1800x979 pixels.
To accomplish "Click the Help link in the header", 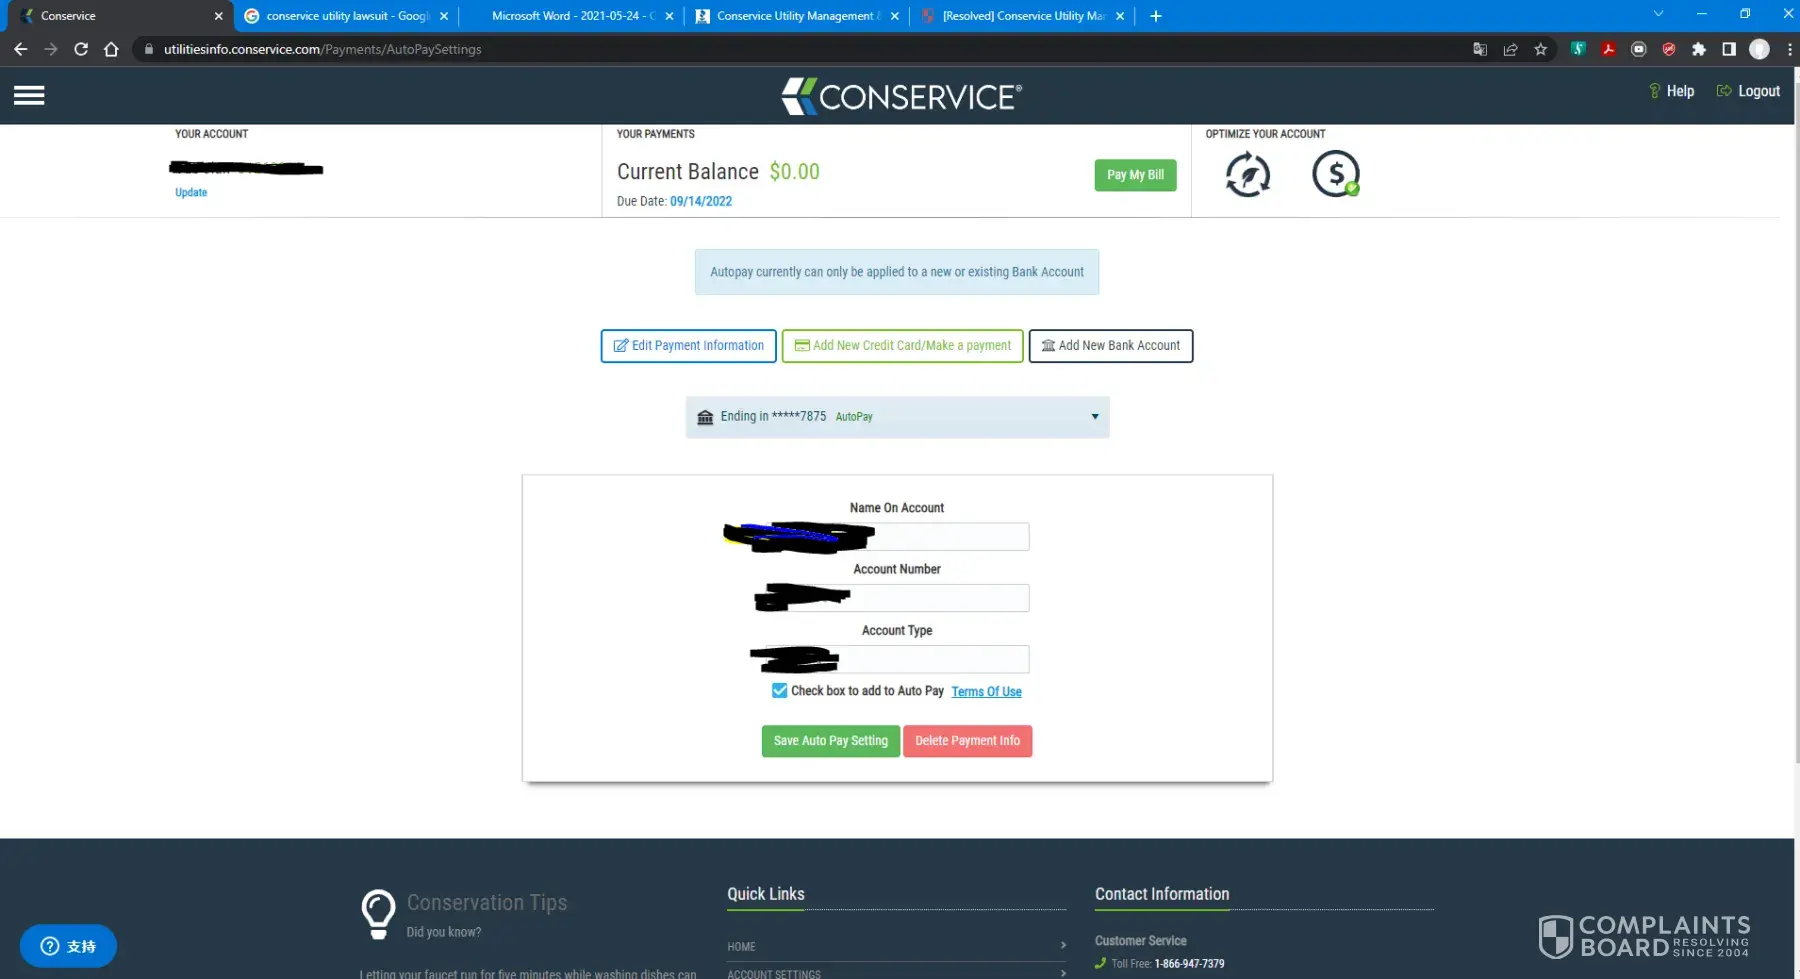I will (x=1680, y=91).
